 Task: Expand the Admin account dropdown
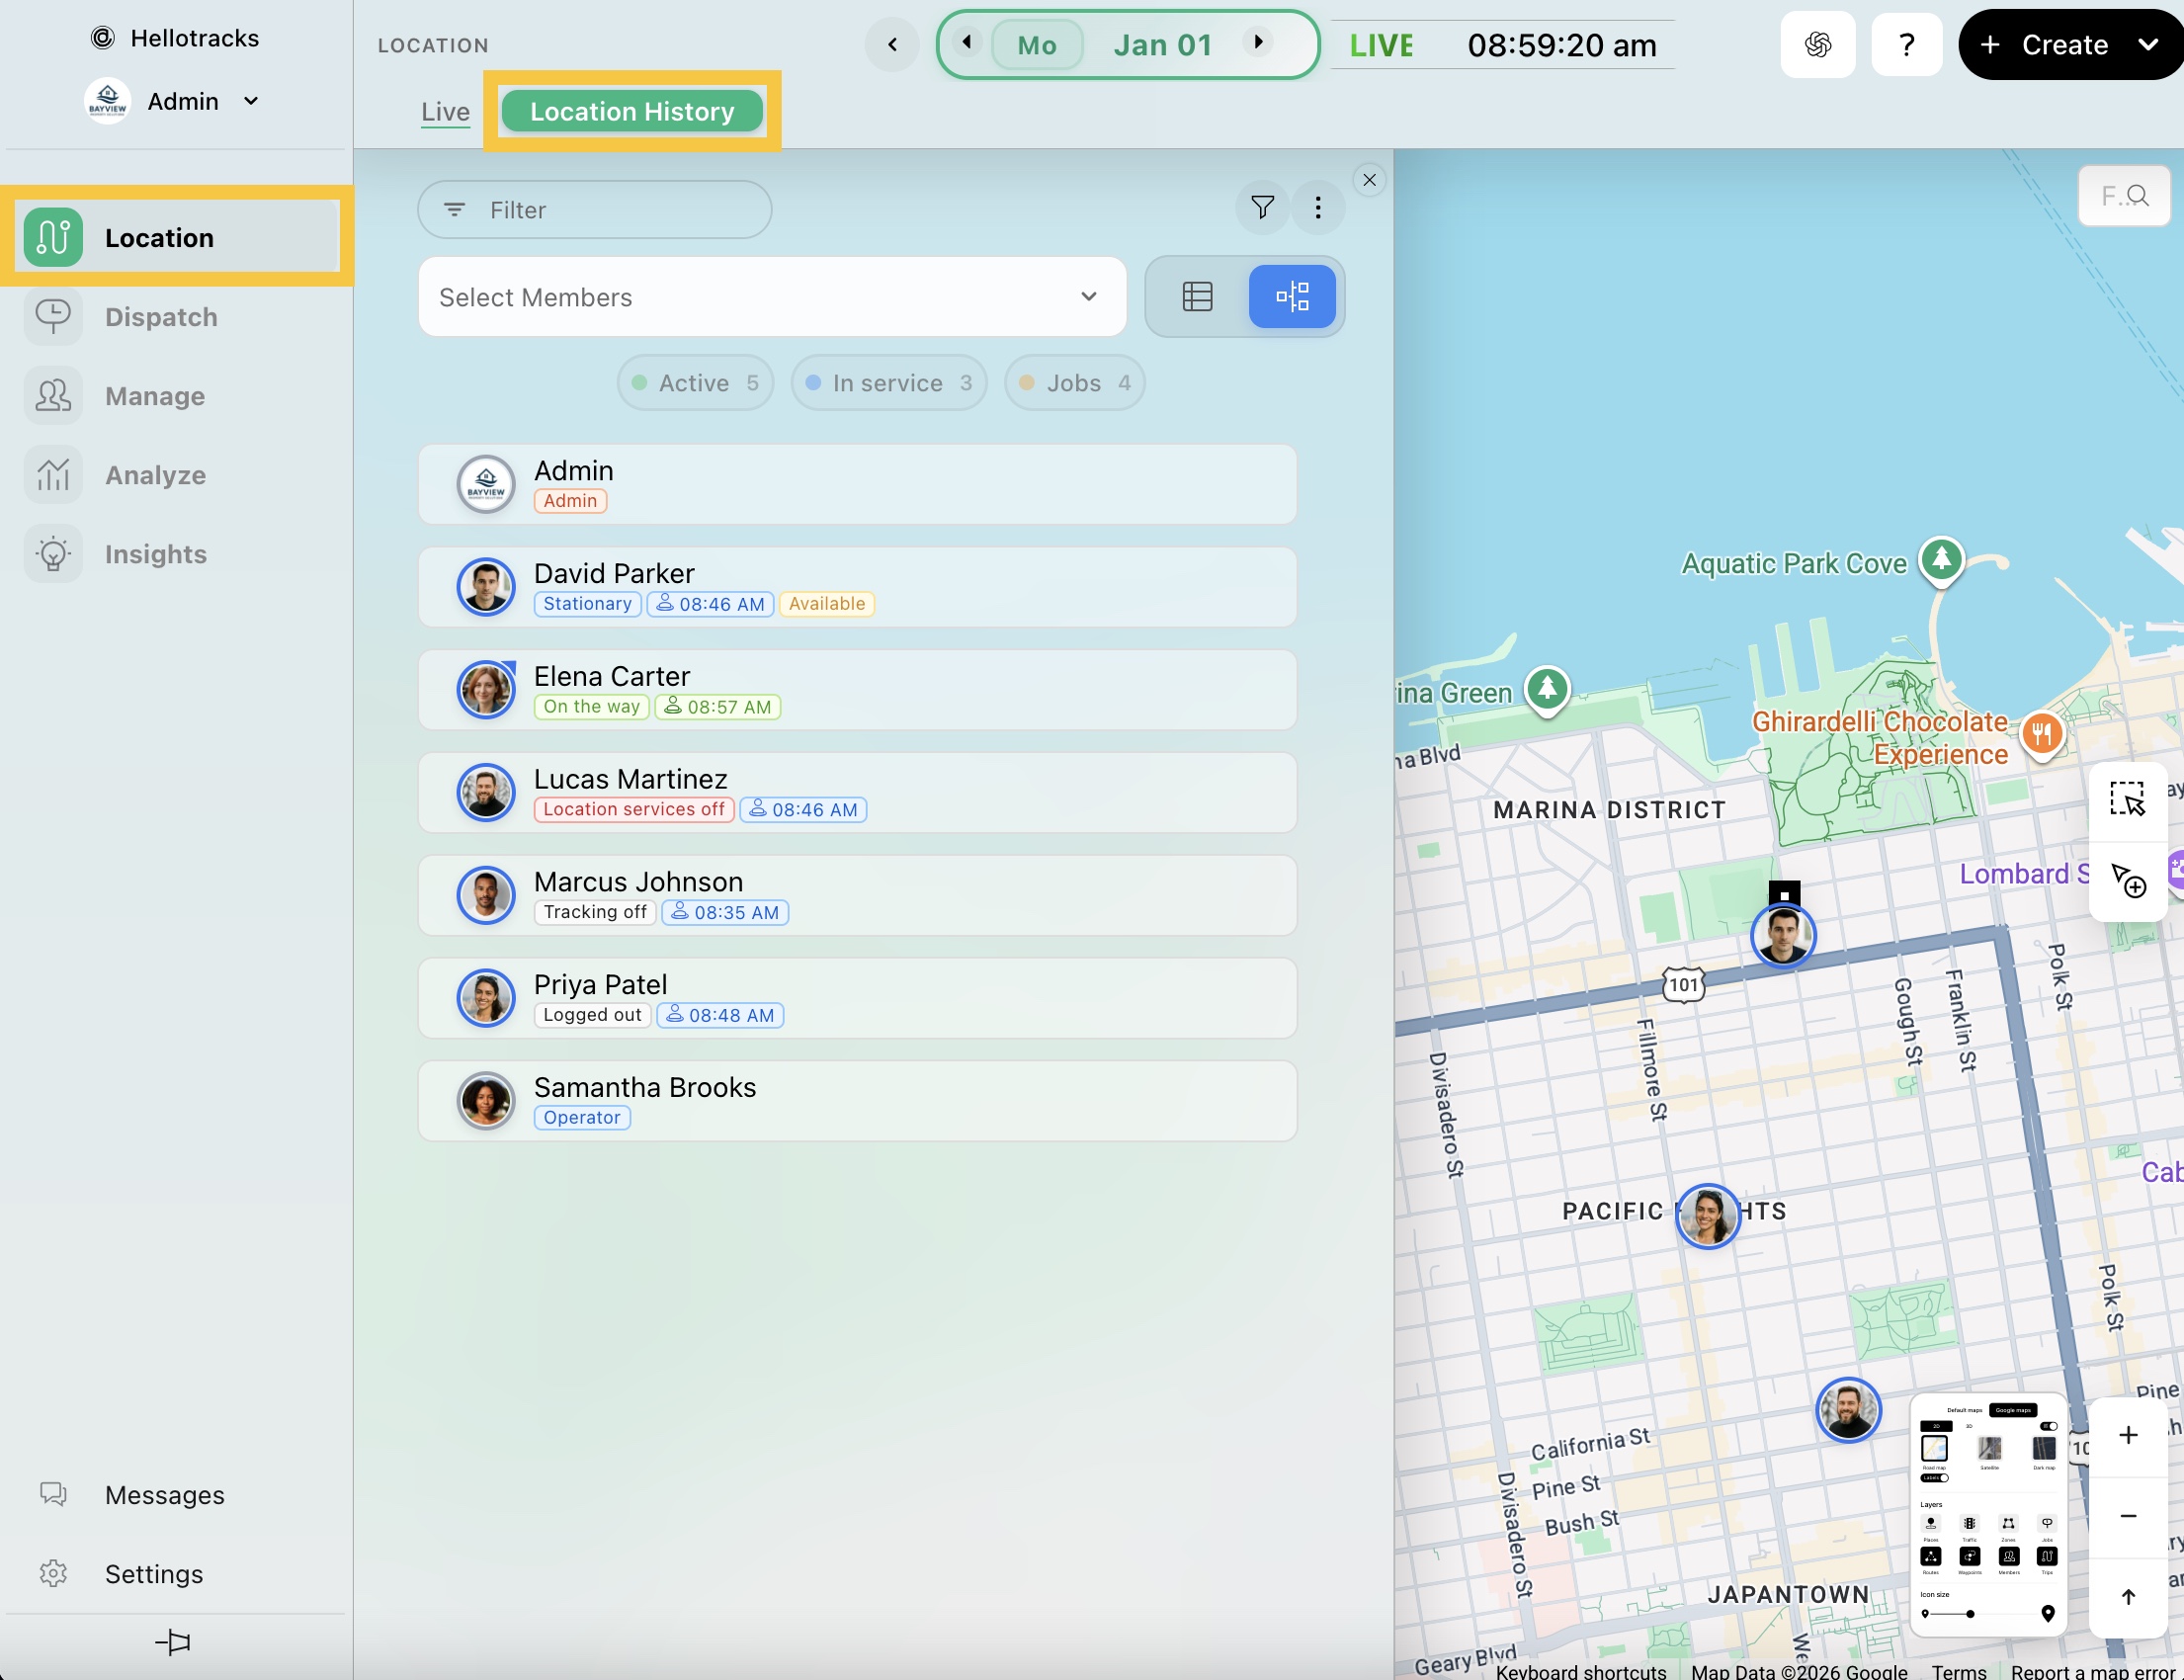tap(251, 101)
